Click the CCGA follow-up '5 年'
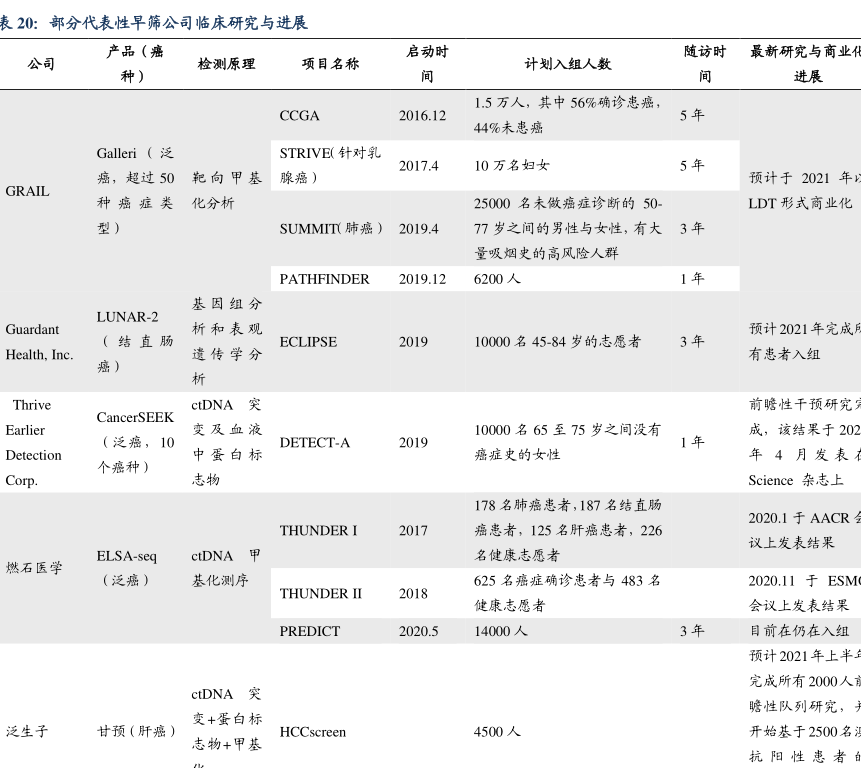Screen dimensions: 861x768 [x=692, y=116]
